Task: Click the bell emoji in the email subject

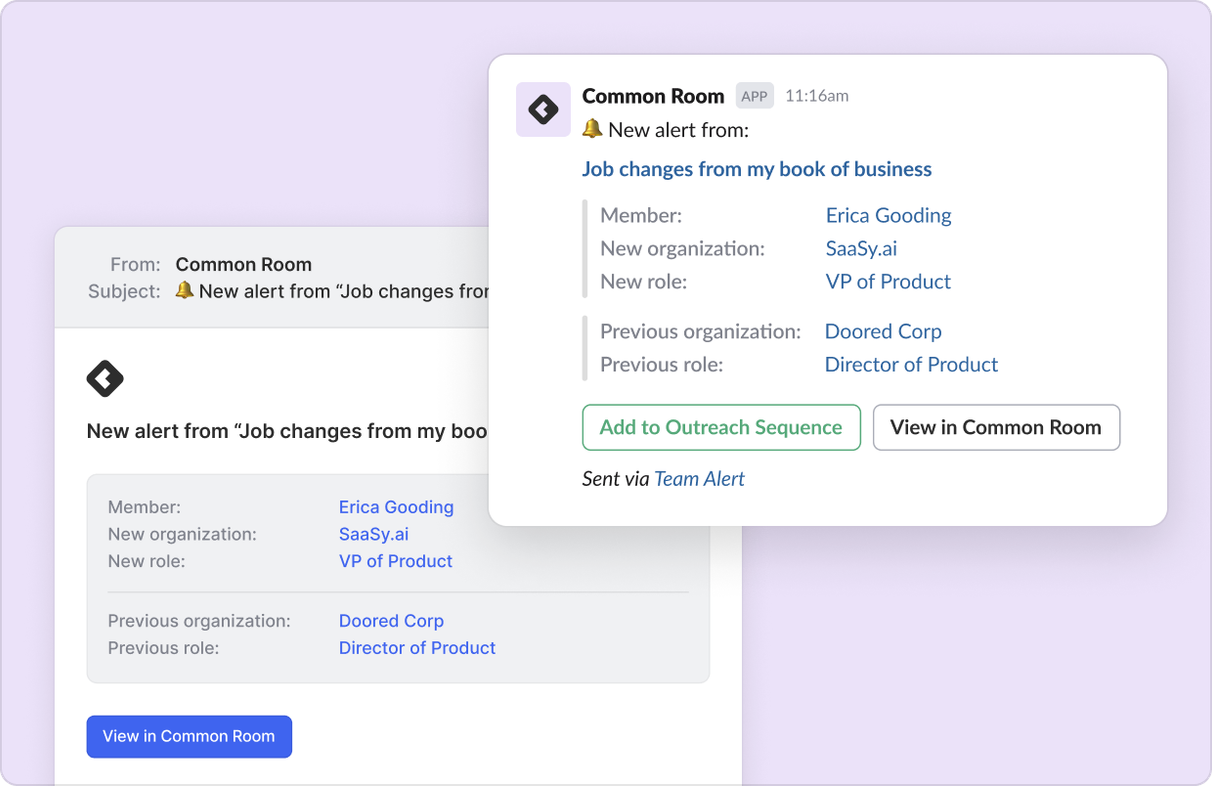Action: [184, 290]
